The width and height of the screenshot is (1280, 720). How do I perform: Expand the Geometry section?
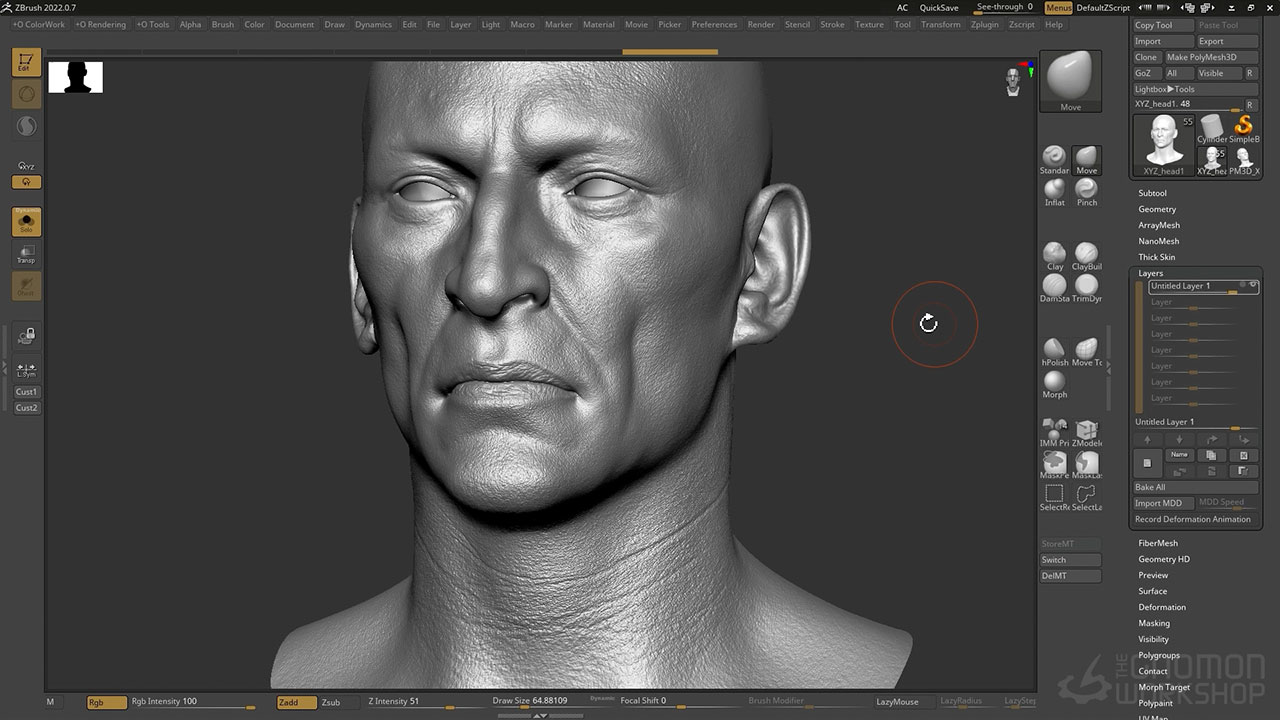click(x=1157, y=209)
